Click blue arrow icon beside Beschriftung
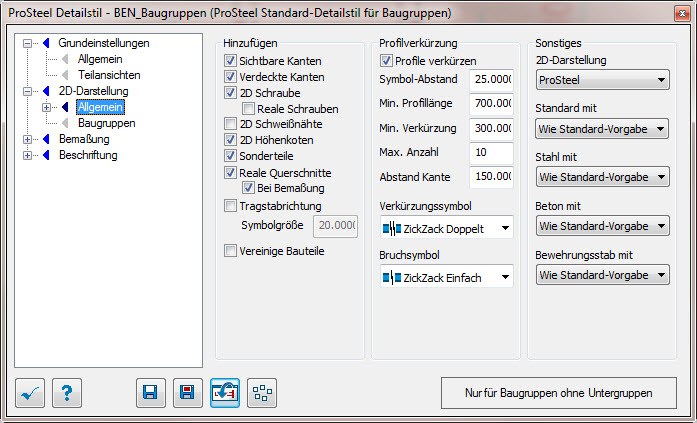 [x=46, y=155]
